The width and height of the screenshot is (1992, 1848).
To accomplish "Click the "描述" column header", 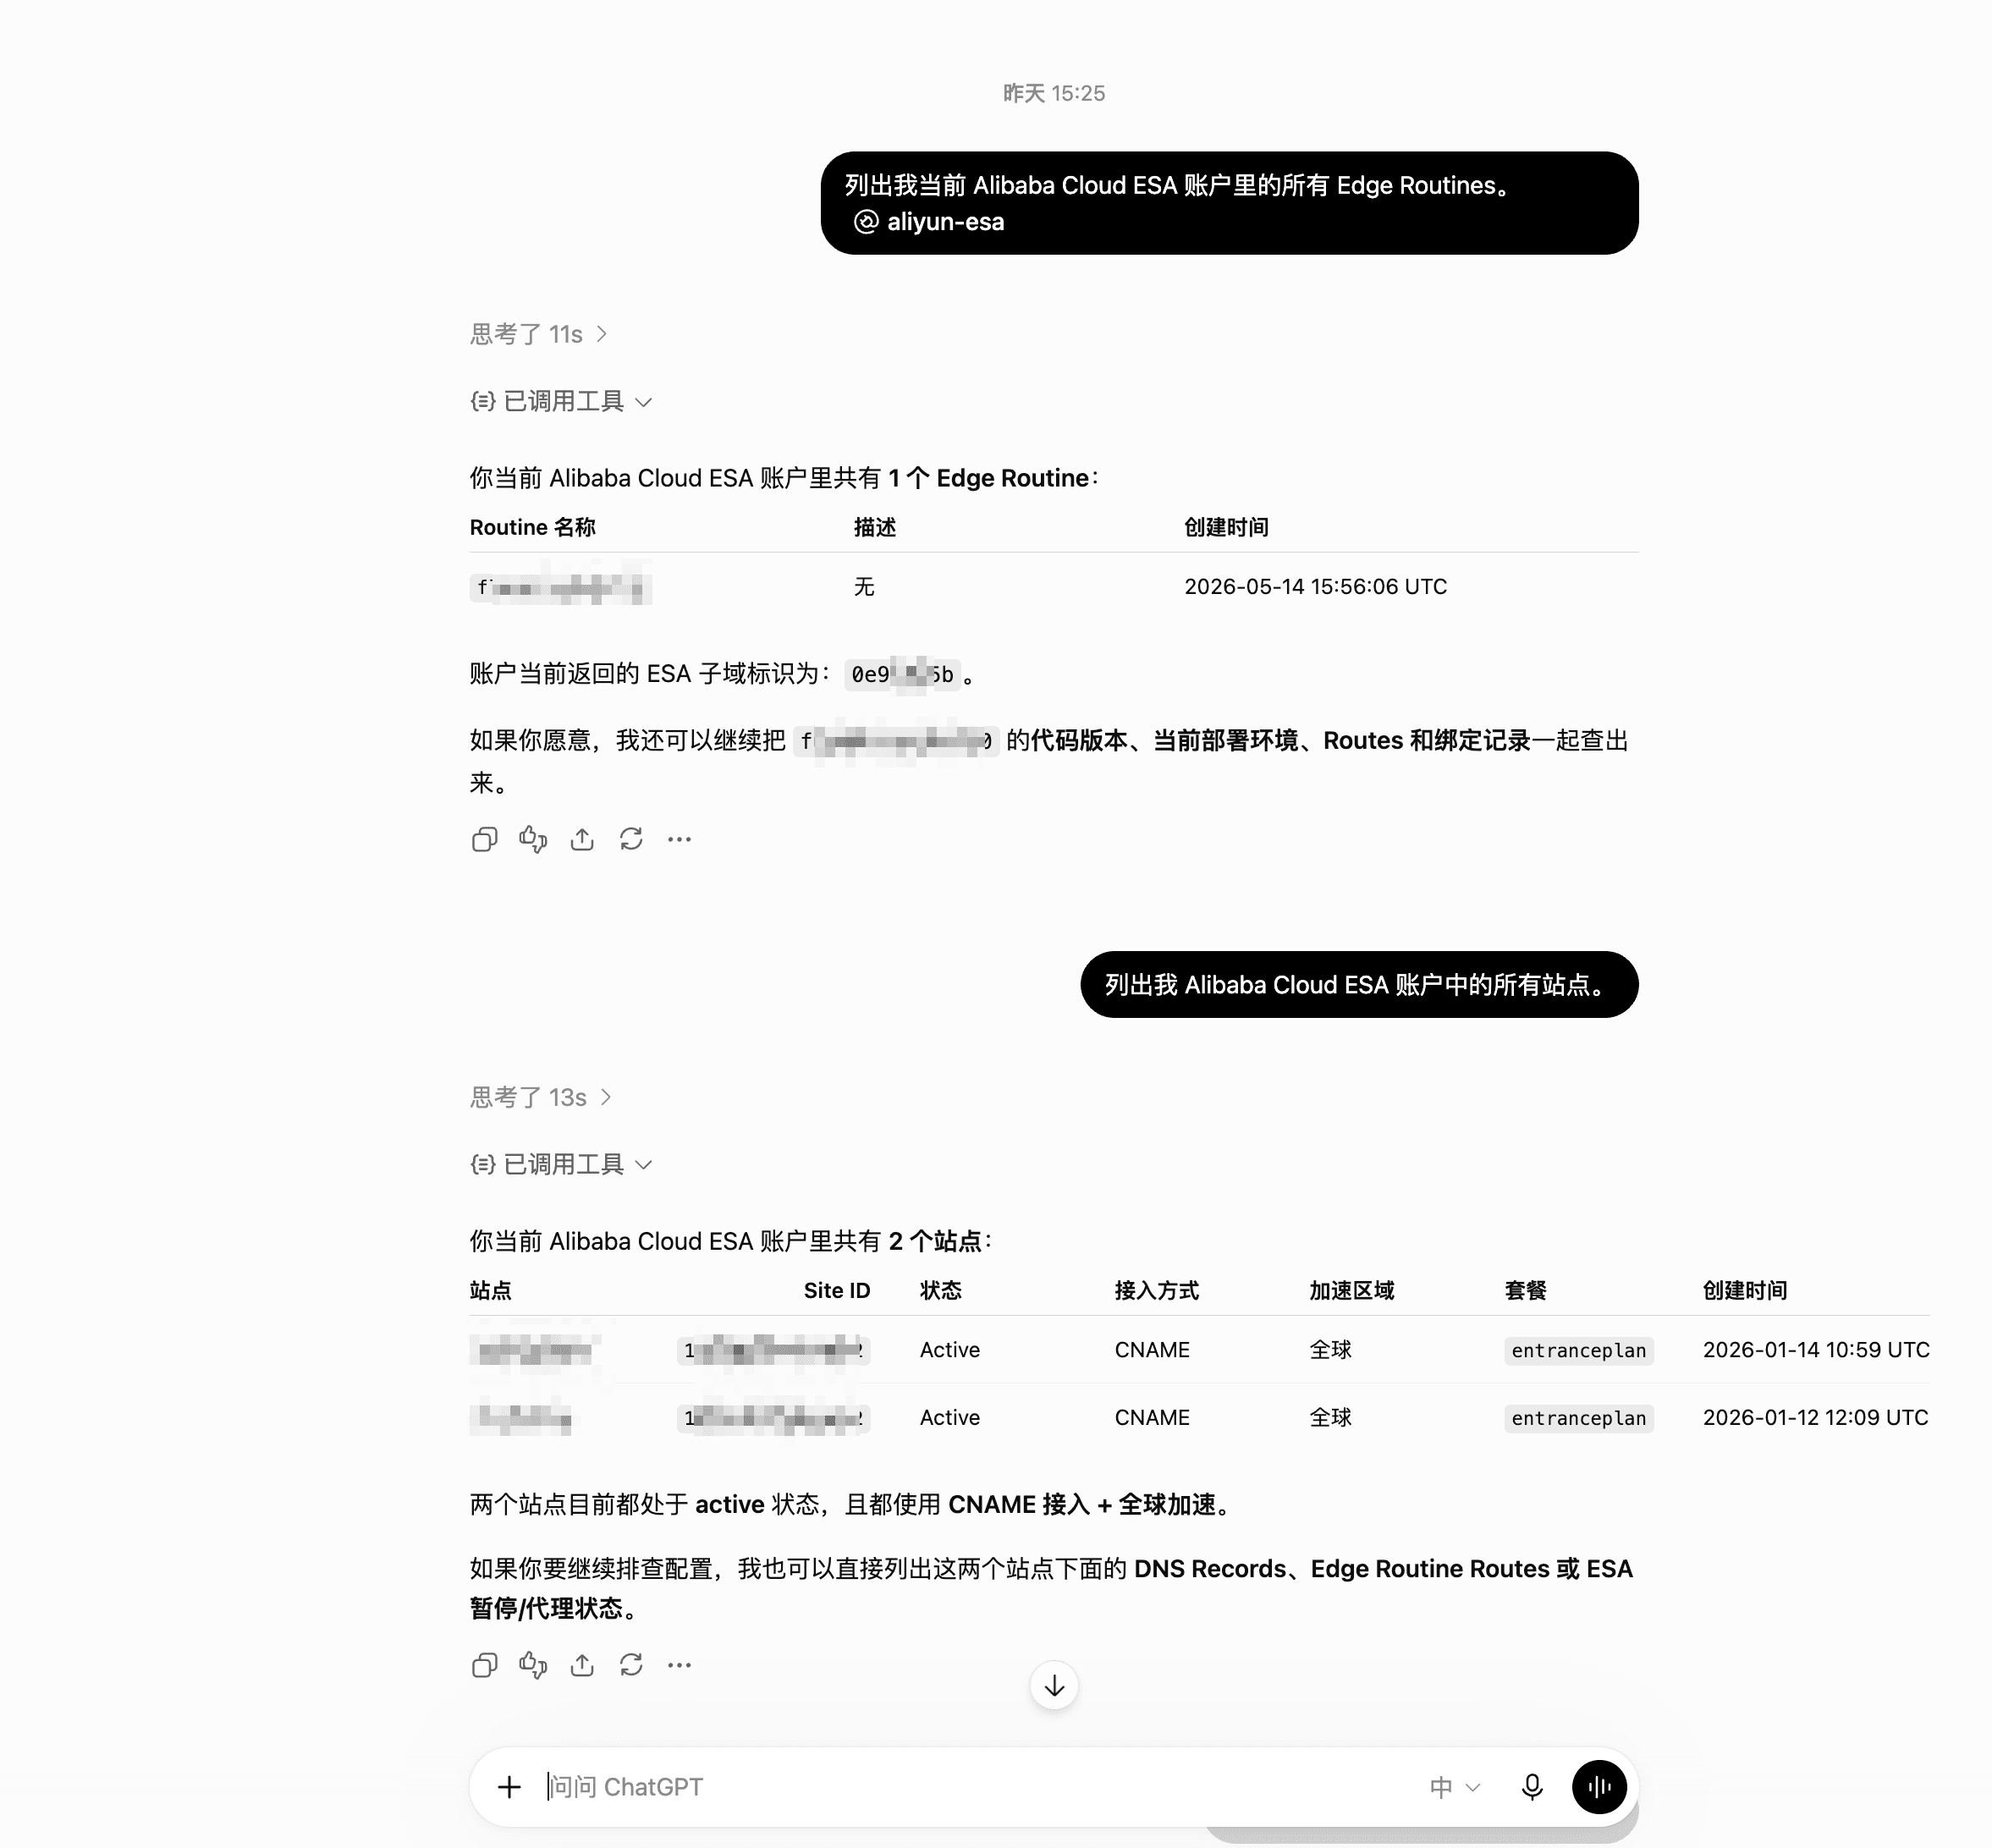I will point(875,527).
